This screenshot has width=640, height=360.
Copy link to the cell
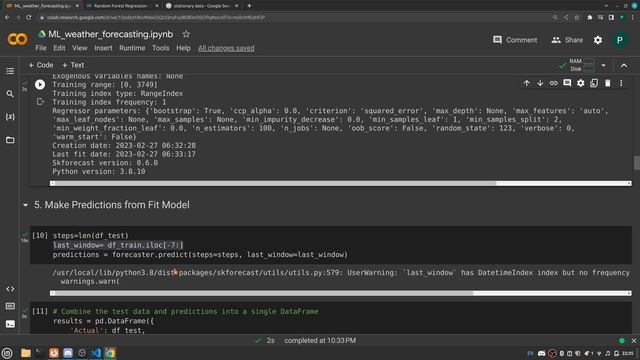[553, 83]
